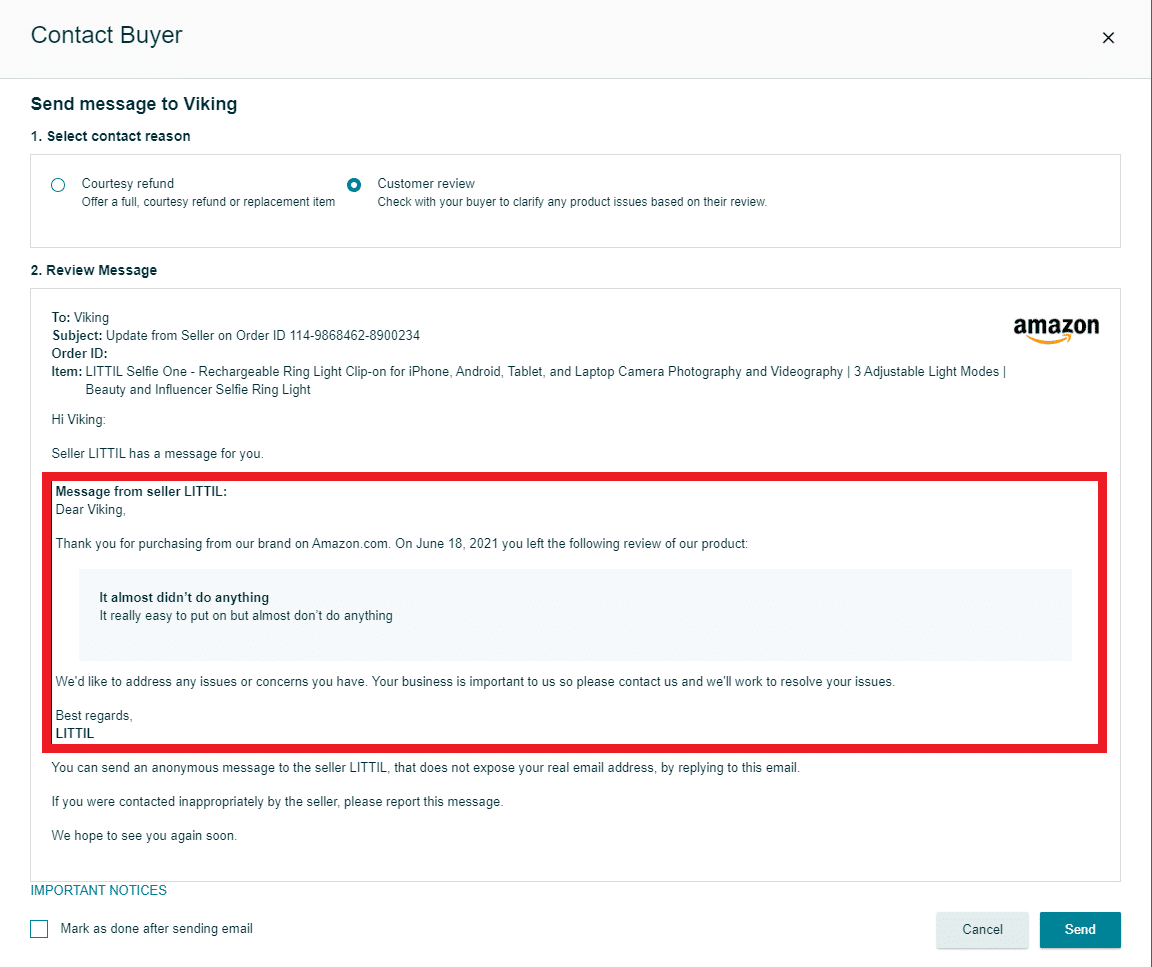Viewport: 1152px width, 967px height.
Task: Click the Contact Buyer dialog title
Action: [x=107, y=35]
